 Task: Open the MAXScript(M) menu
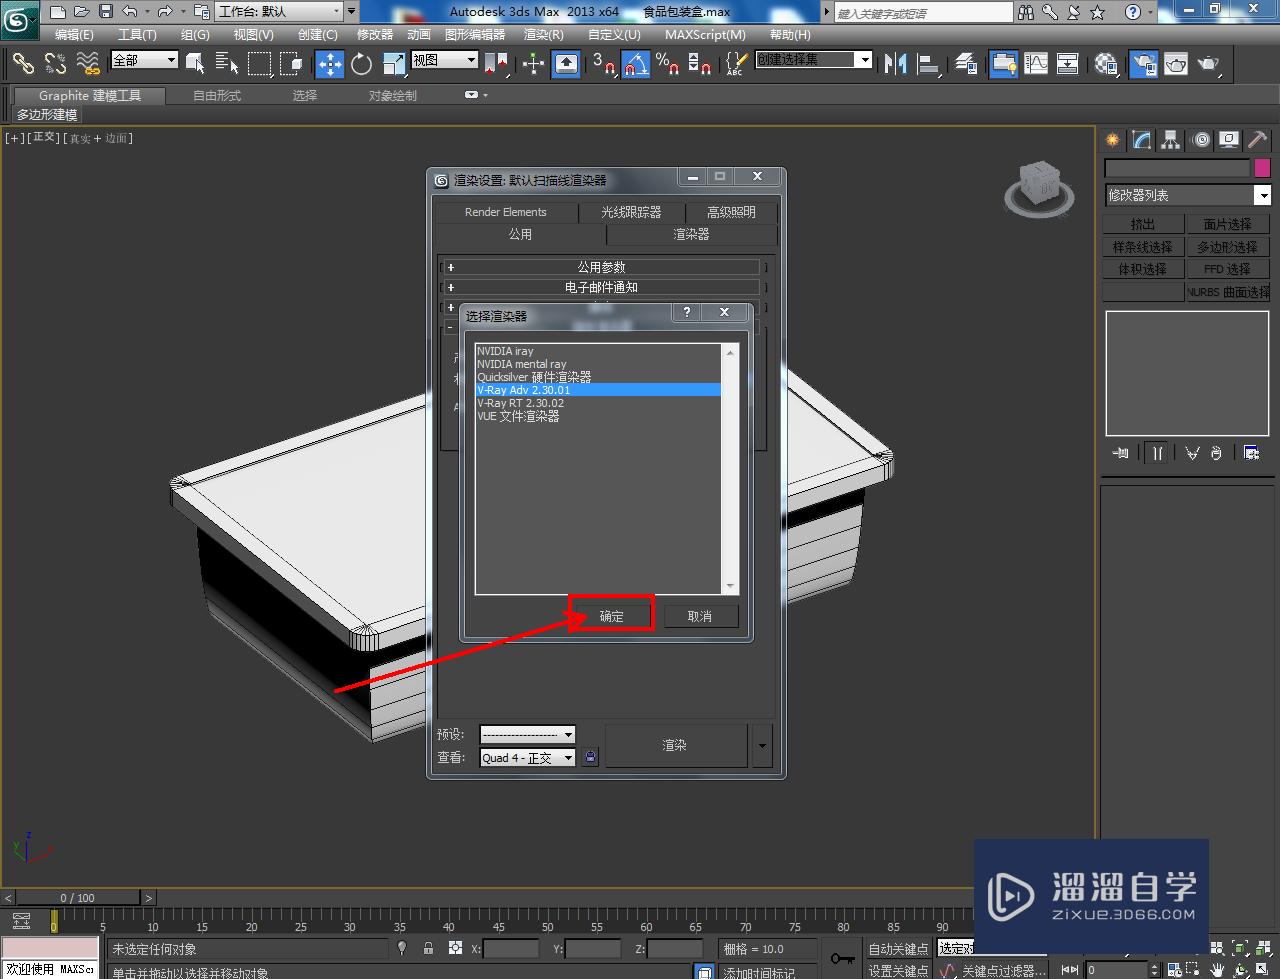705,34
